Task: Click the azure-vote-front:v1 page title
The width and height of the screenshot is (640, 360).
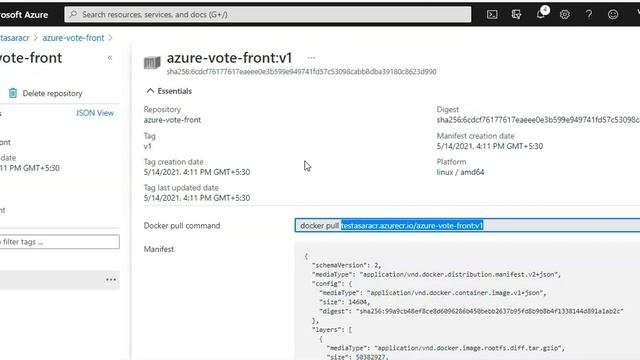Action: coord(229,58)
